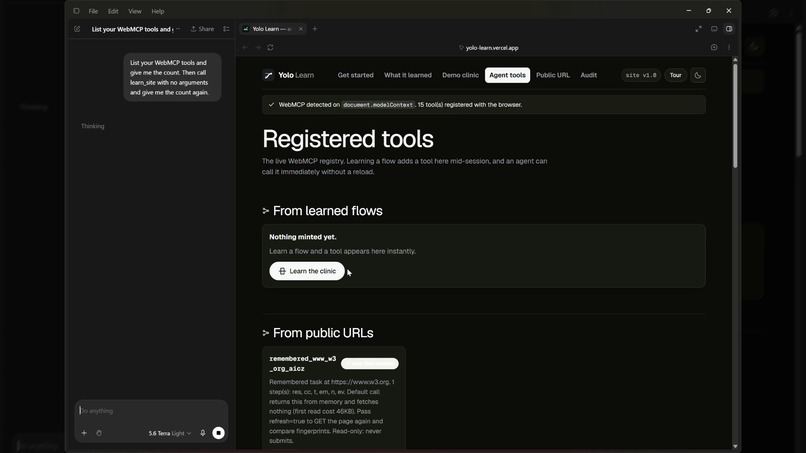
Task: Go forward in the embedded browser
Action: pos(258,47)
